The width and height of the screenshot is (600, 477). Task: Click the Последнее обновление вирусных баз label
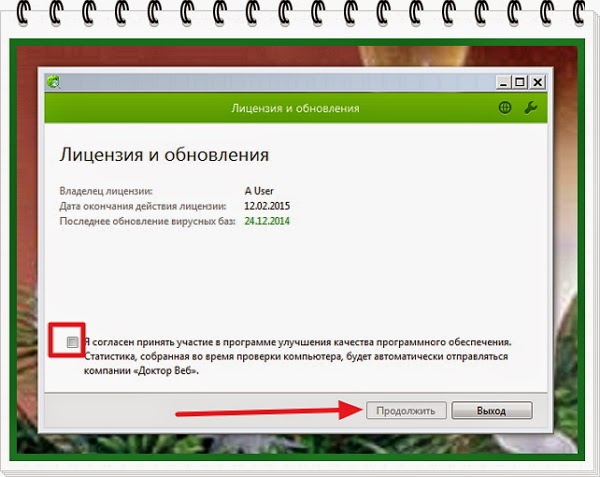(x=147, y=221)
